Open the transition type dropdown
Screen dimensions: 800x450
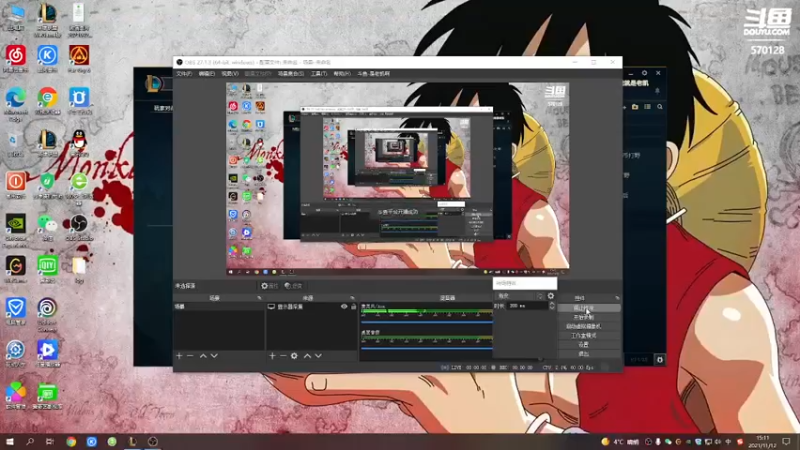tap(520, 296)
